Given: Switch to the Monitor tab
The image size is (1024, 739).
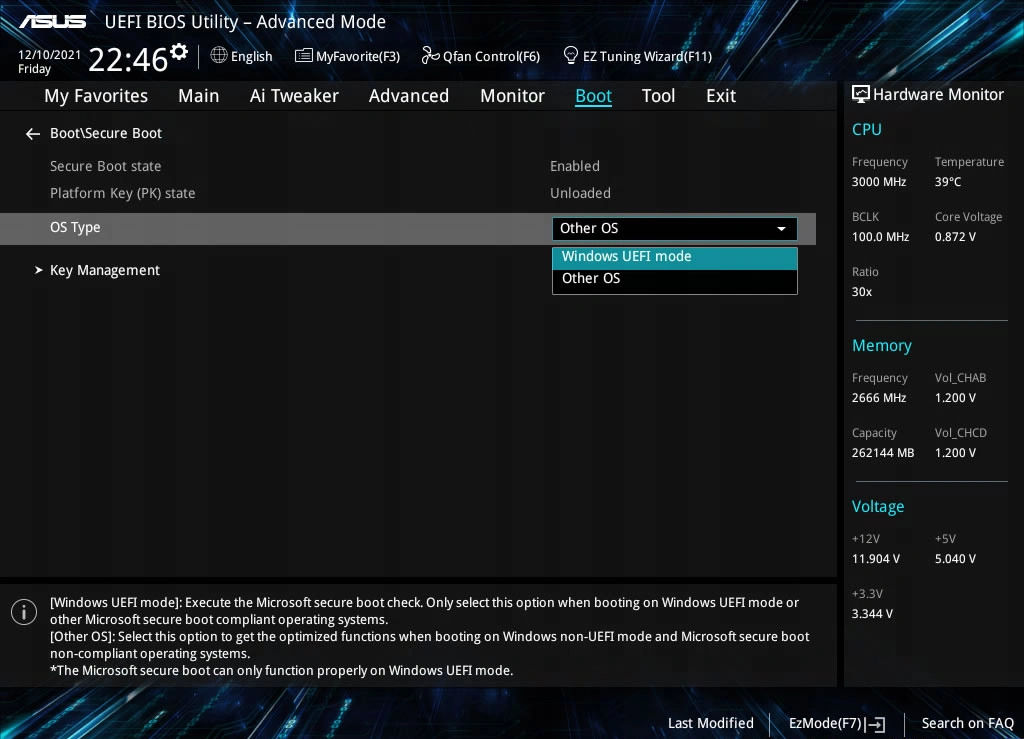Looking at the screenshot, I should tap(512, 96).
